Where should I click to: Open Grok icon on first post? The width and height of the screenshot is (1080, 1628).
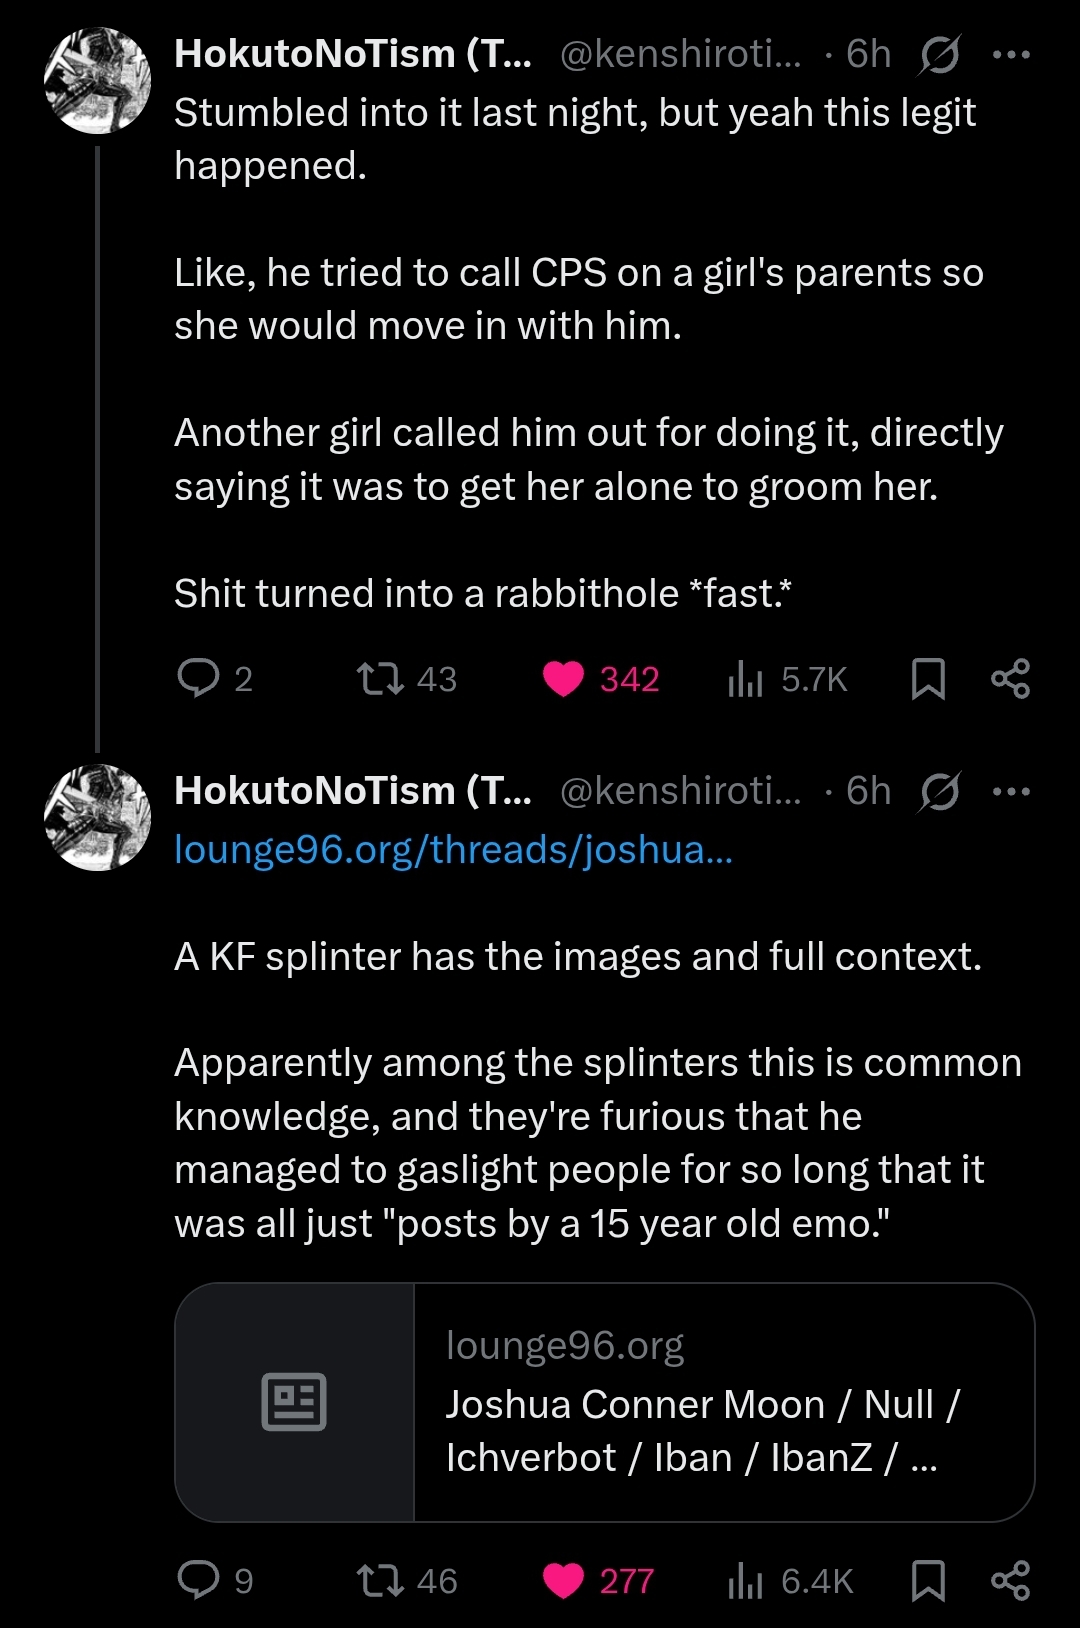click(939, 54)
